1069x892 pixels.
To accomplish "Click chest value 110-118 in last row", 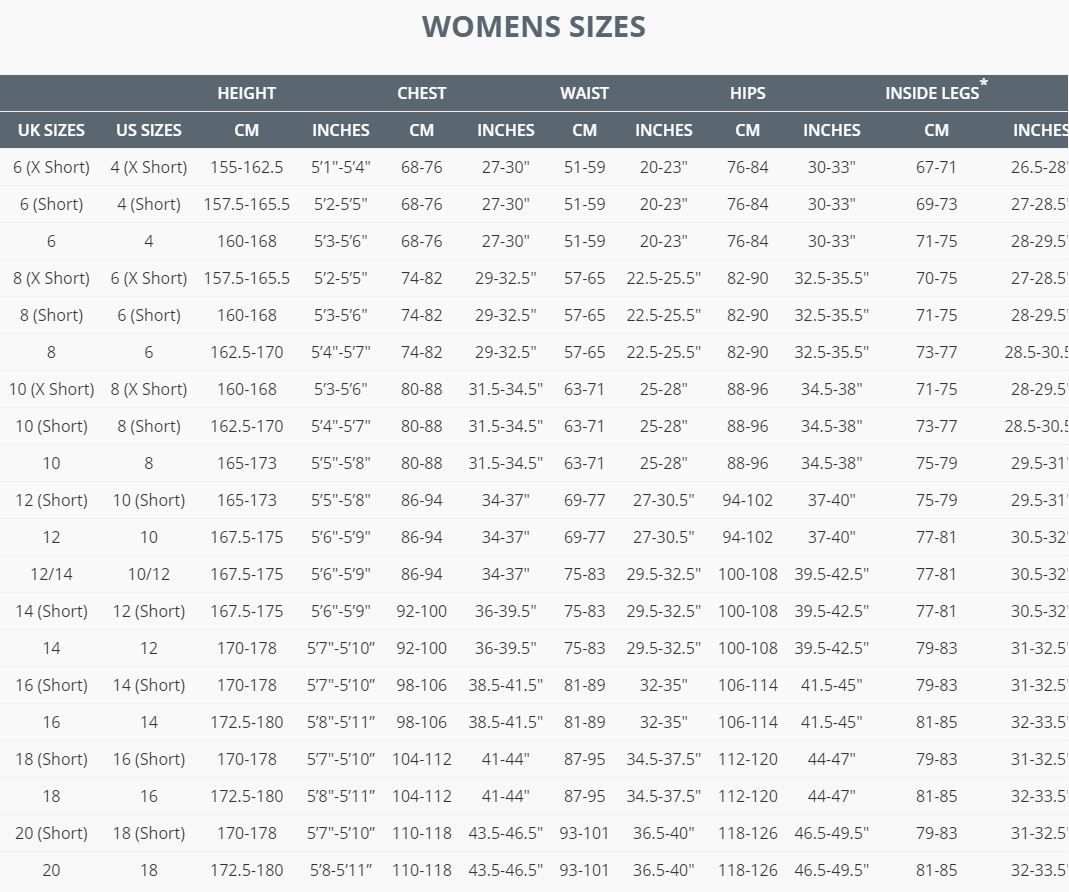I will [421, 870].
